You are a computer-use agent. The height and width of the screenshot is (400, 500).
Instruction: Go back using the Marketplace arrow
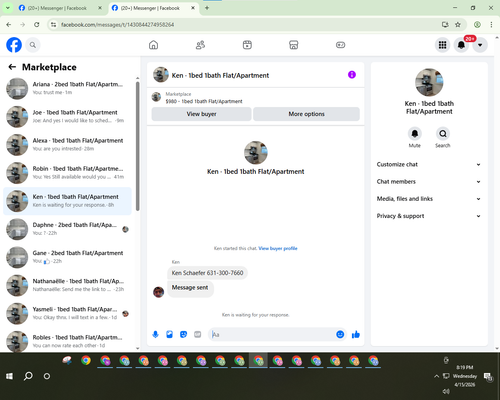[12, 67]
